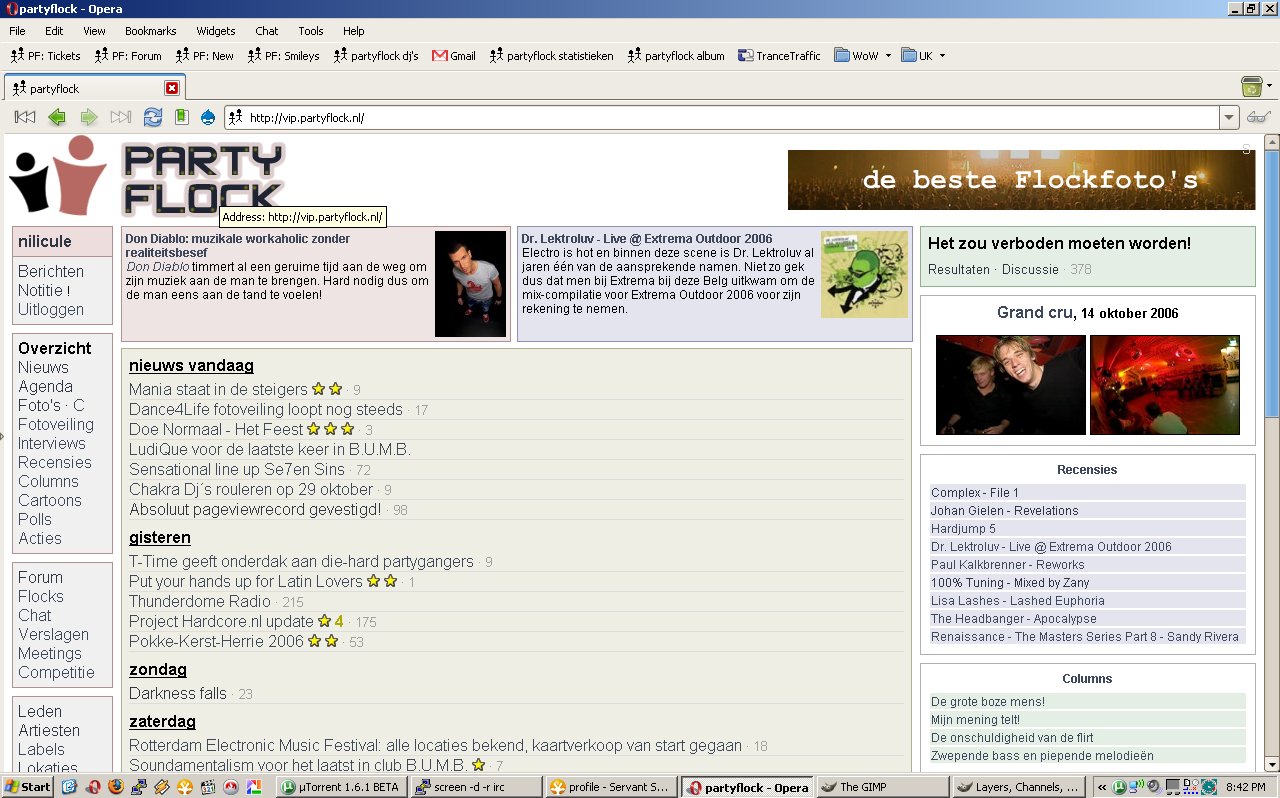Open the Widgets menu

tap(216, 31)
